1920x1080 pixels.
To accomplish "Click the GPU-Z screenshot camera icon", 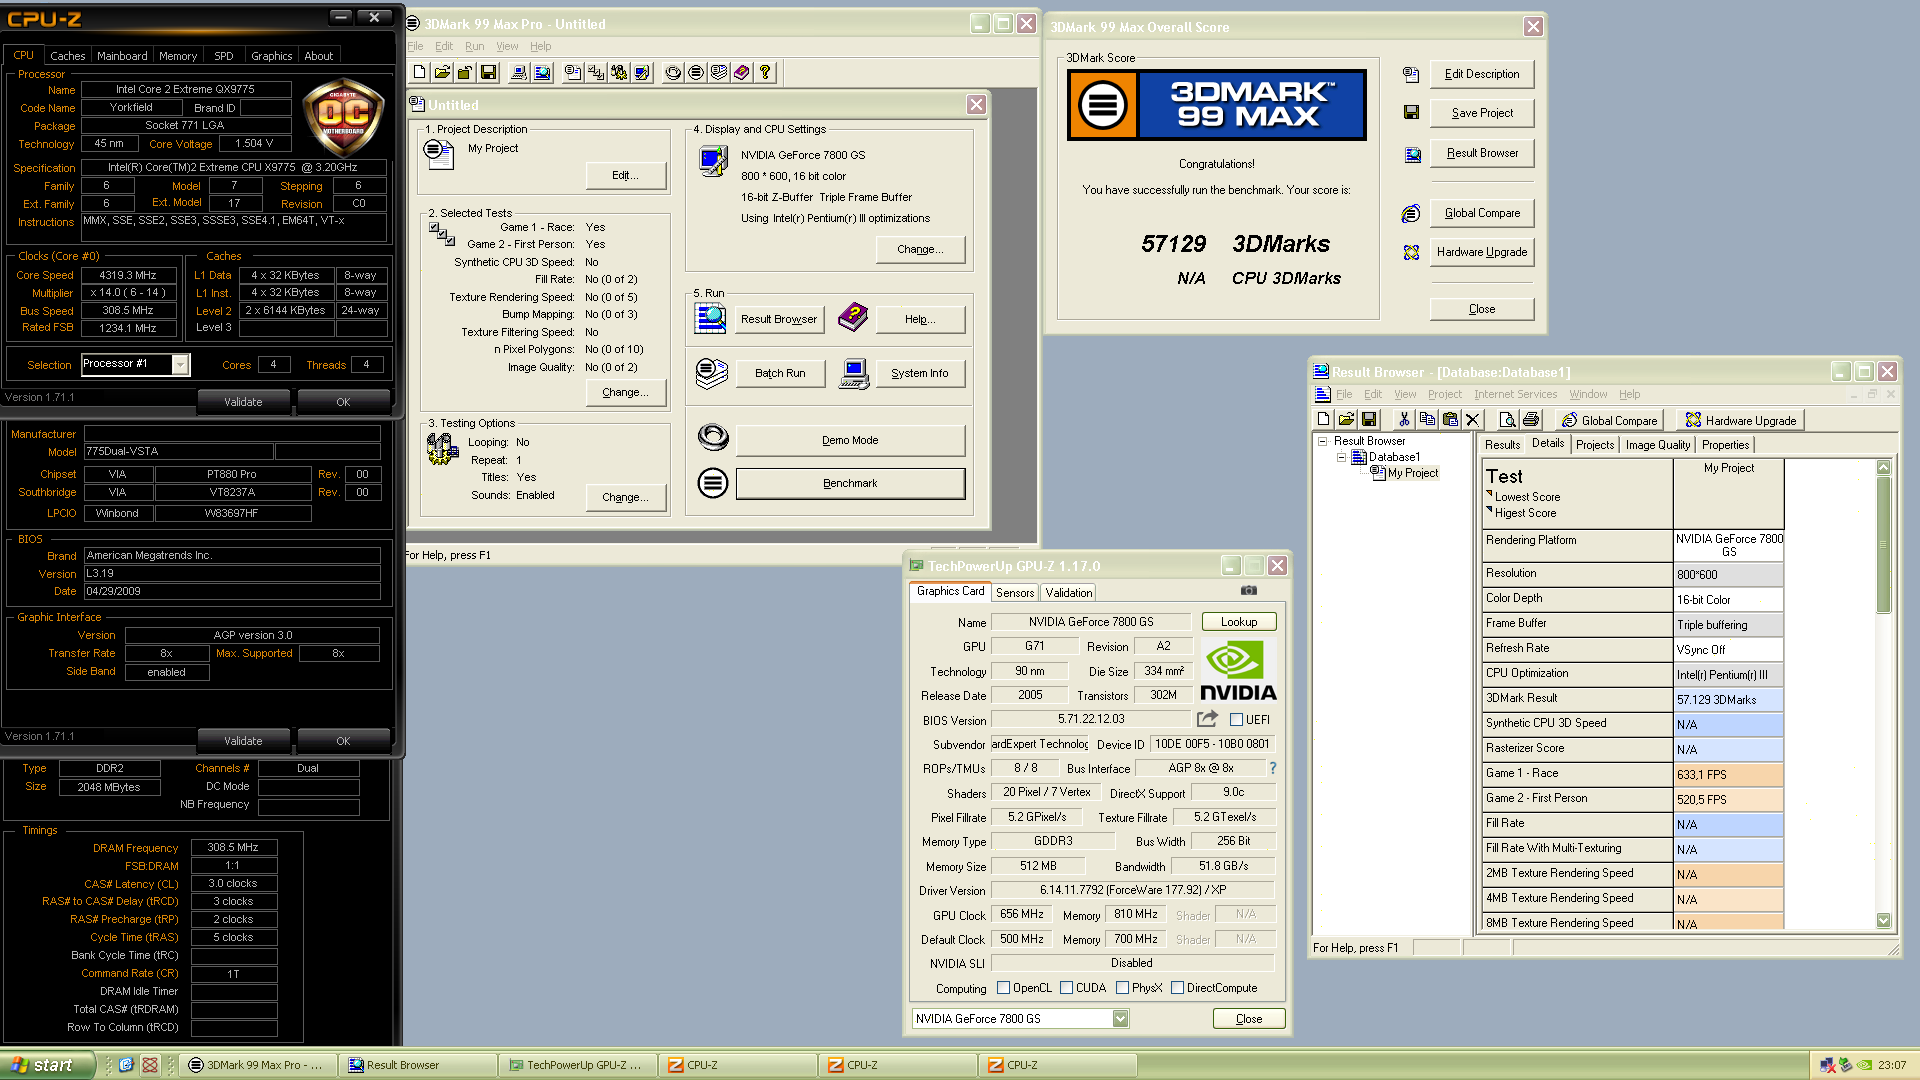I will (x=1248, y=591).
